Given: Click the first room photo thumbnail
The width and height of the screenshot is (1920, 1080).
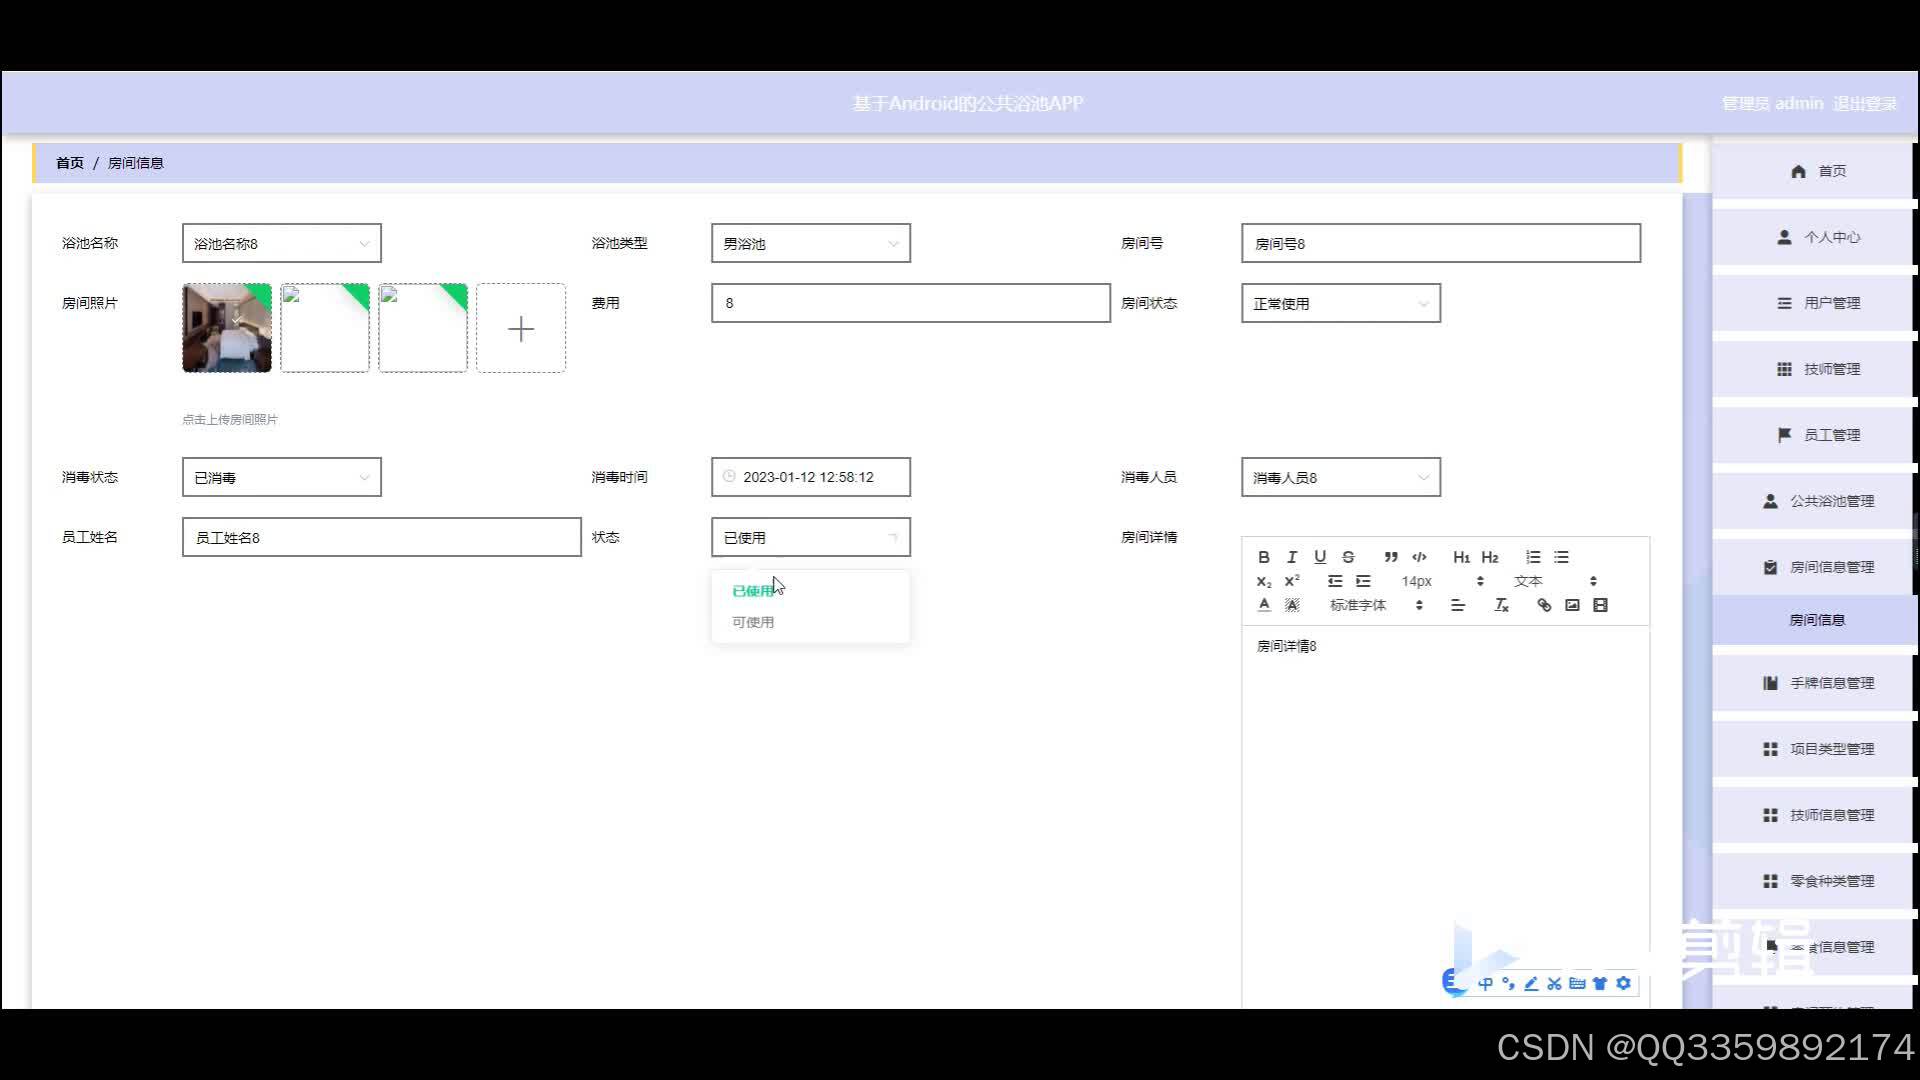Looking at the screenshot, I should tap(227, 328).
